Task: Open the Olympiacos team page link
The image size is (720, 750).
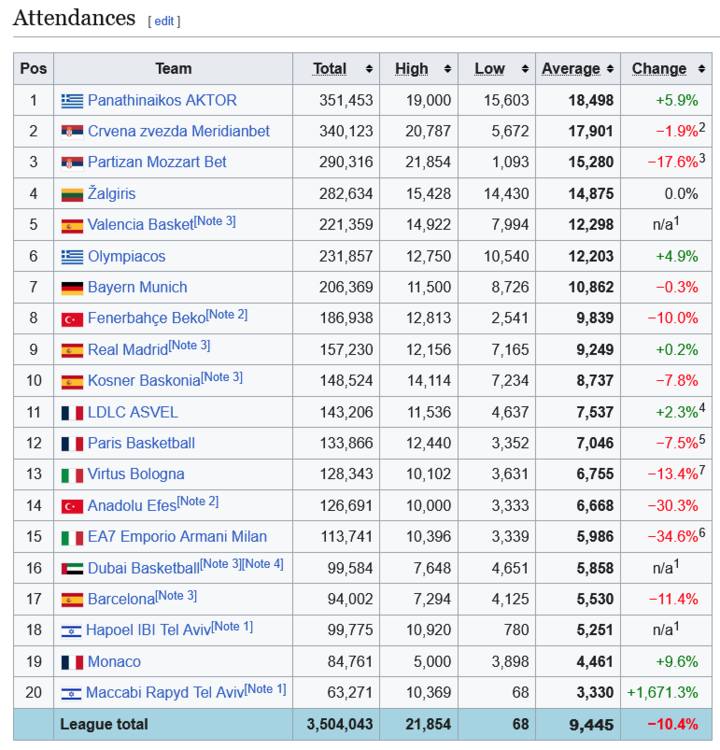Action: tap(126, 256)
